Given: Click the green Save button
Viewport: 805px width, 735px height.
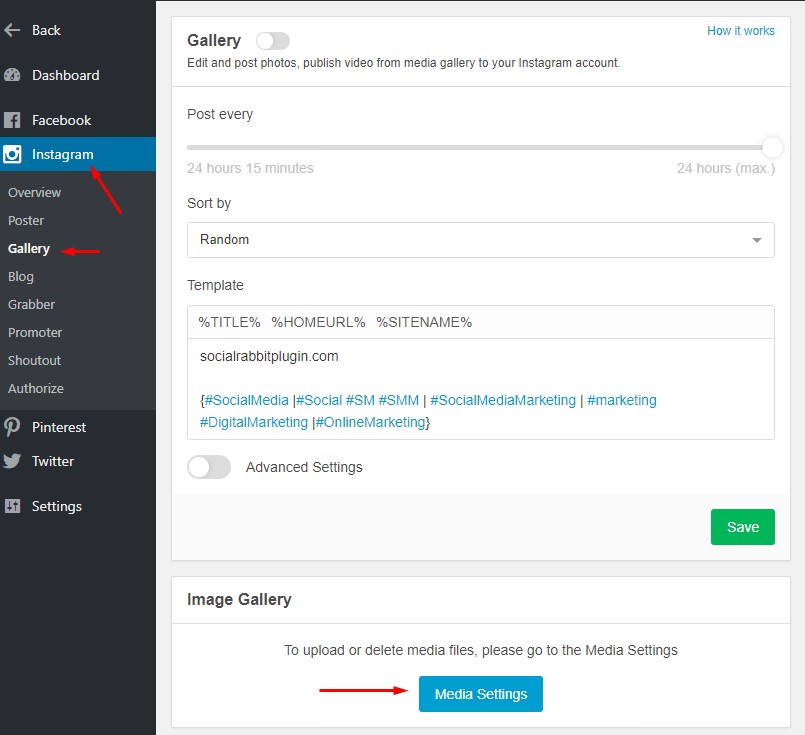Looking at the screenshot, I should 742,527.
